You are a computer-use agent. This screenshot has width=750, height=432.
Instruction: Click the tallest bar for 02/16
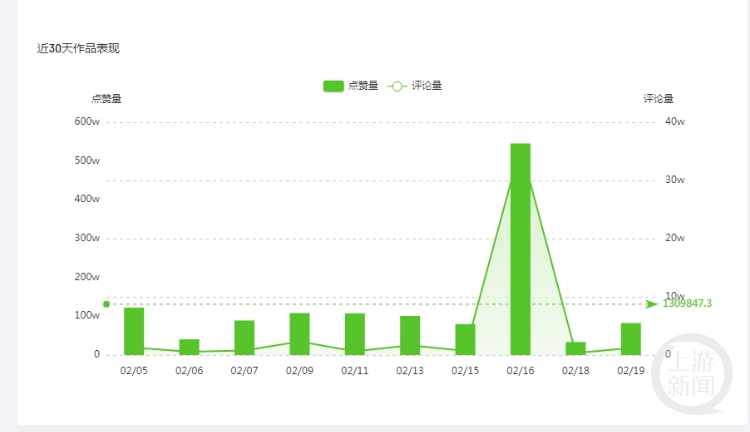[x=520, y=249]
